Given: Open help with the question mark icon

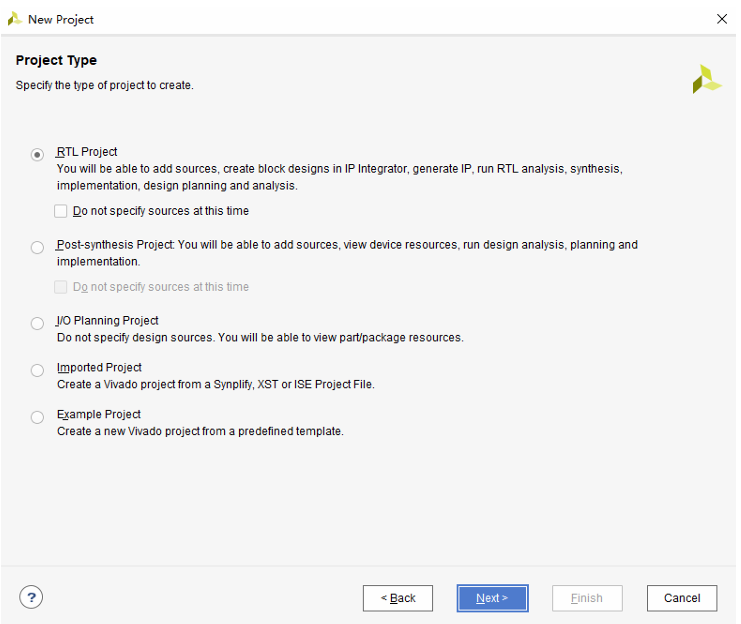Looking at the screenshot, I should tap(31, 598).
